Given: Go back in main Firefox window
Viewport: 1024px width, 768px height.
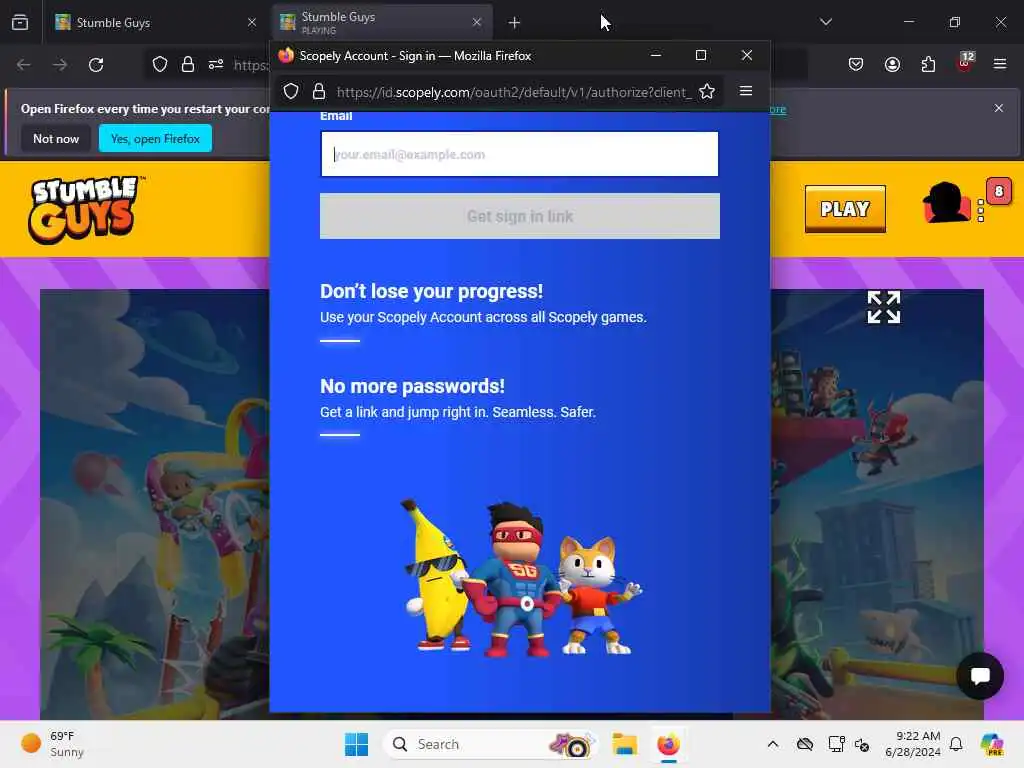Looking at the screenshot, I should coord(24,65).
